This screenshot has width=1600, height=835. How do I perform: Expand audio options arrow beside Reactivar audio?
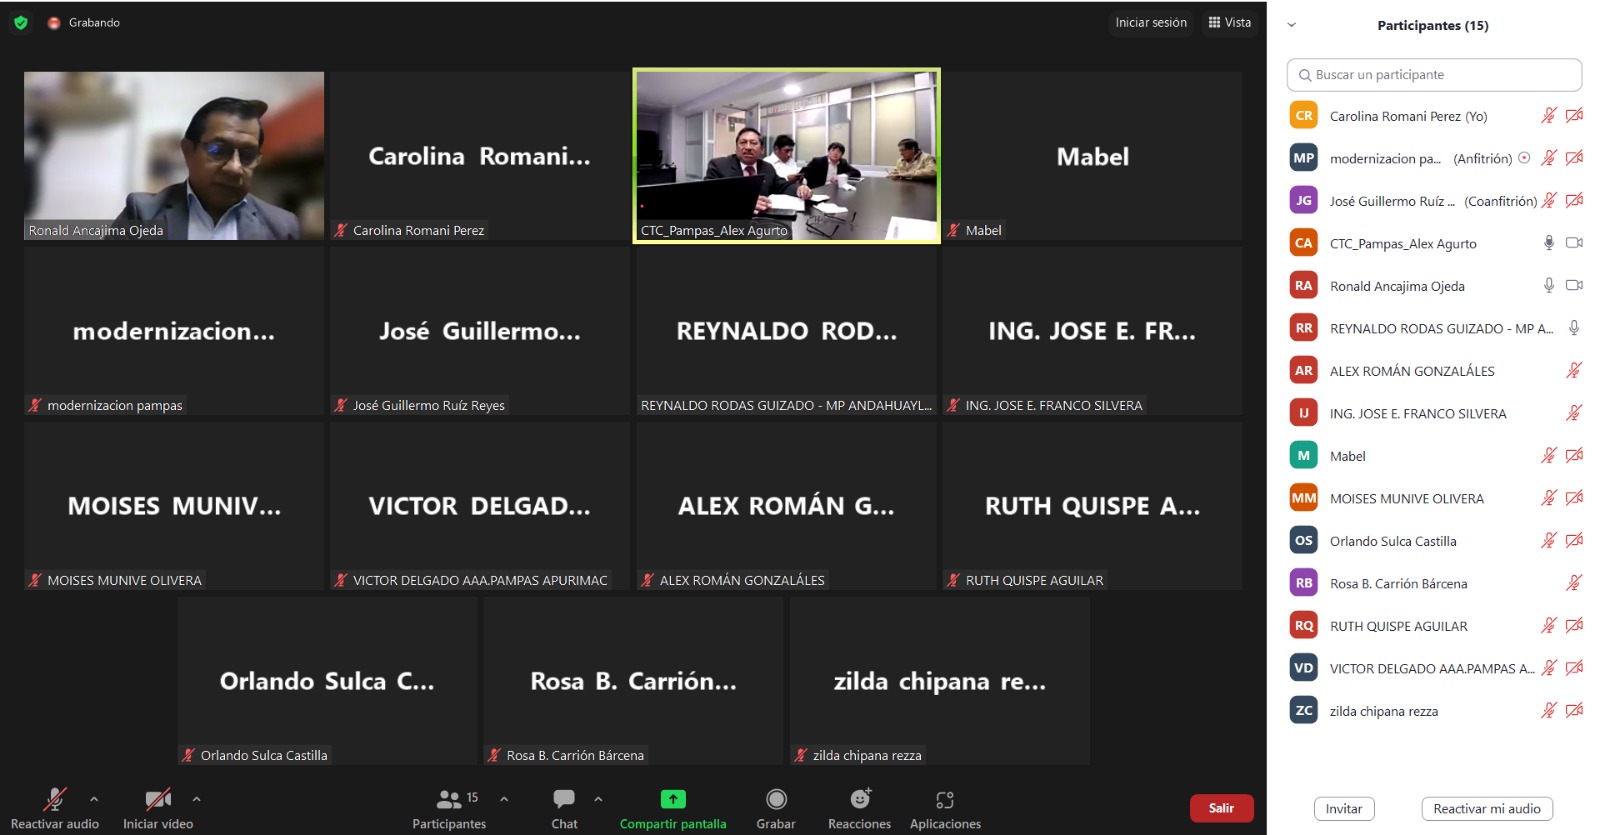tap(94, 799)
